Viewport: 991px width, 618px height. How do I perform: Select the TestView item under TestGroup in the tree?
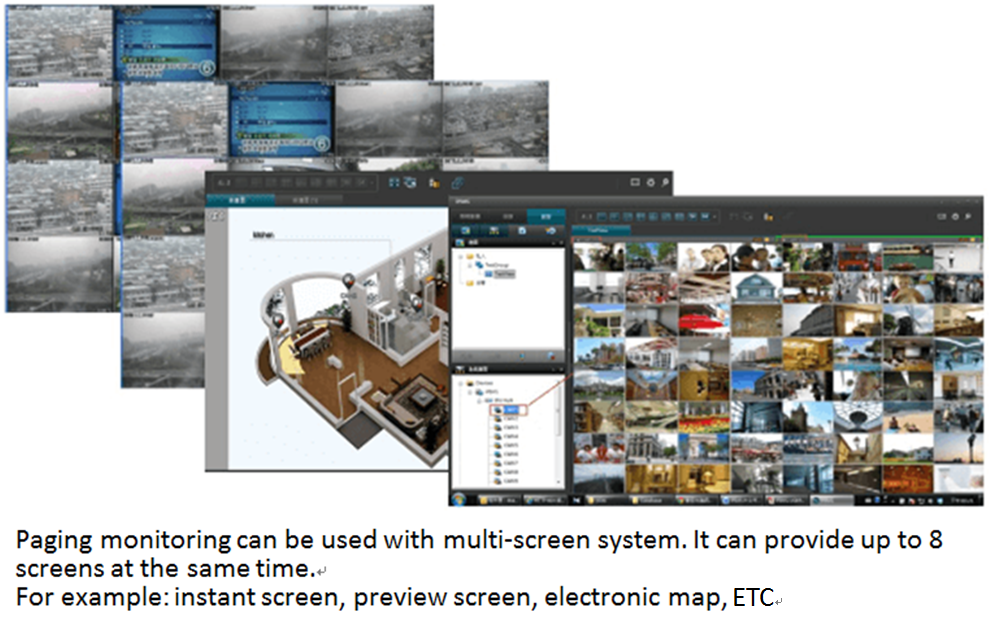coord(501,274)
